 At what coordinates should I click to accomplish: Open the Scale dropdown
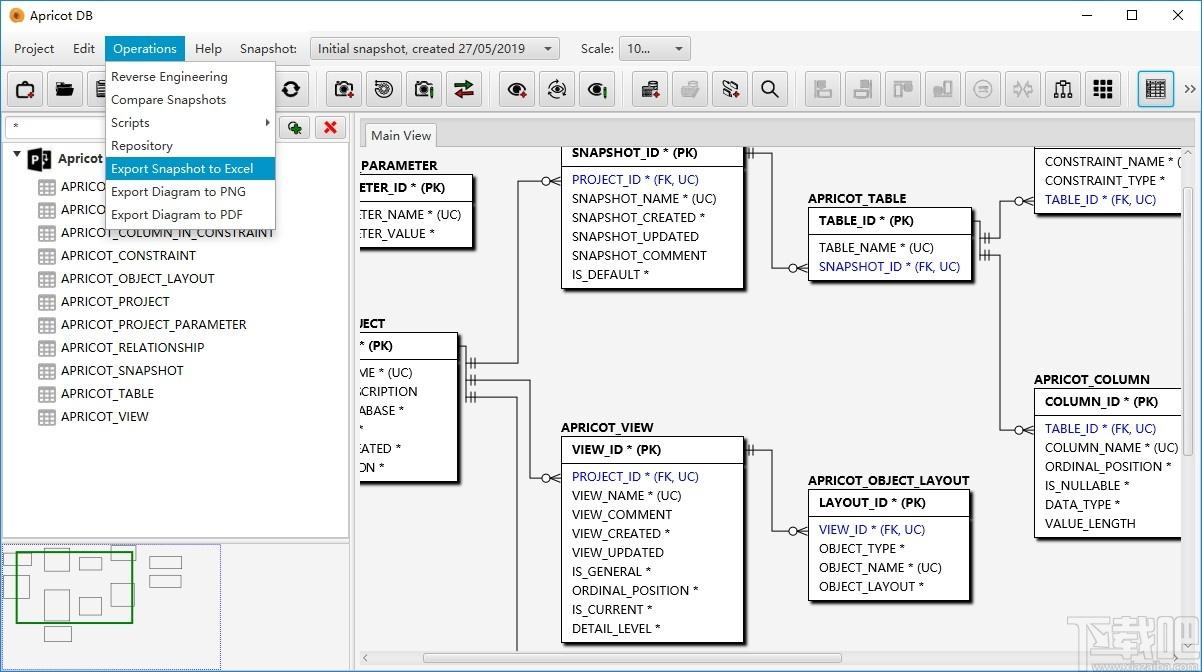coord(656,48)
